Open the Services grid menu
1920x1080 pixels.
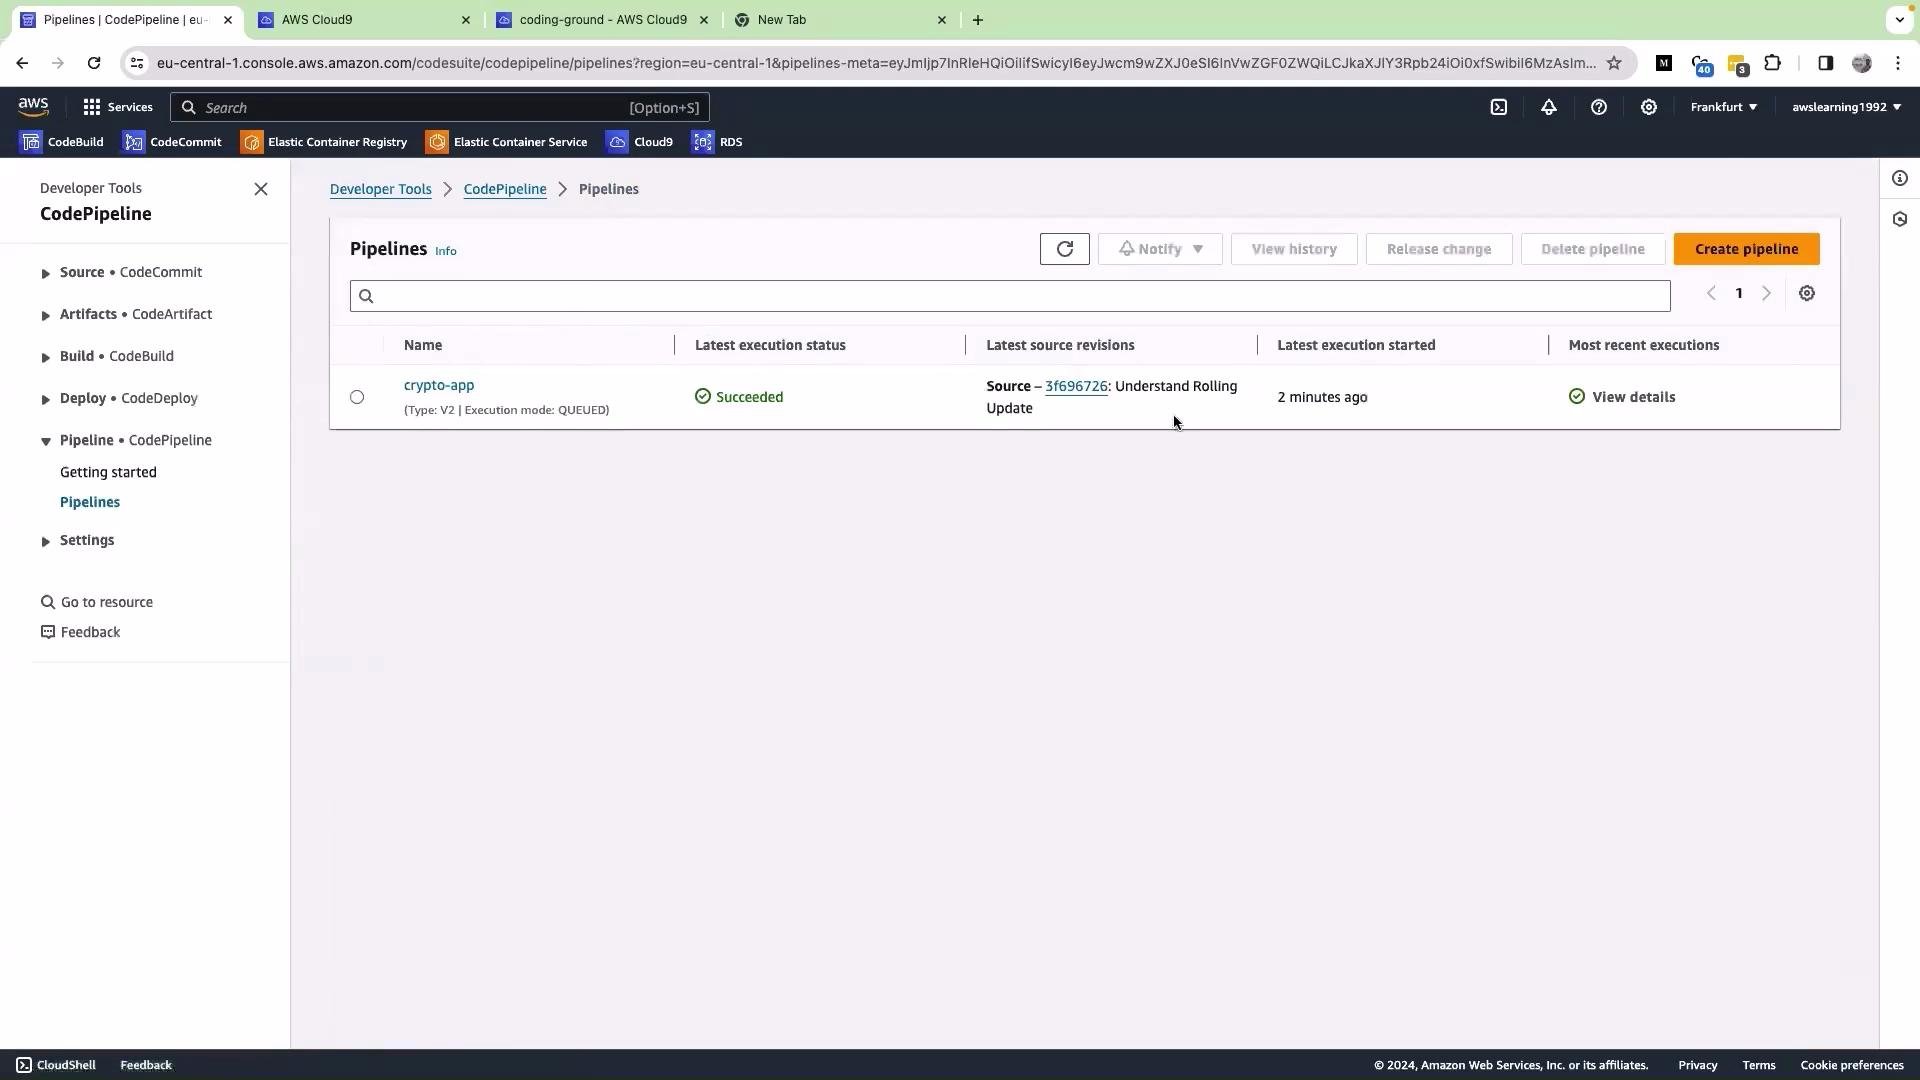point(118,107)
